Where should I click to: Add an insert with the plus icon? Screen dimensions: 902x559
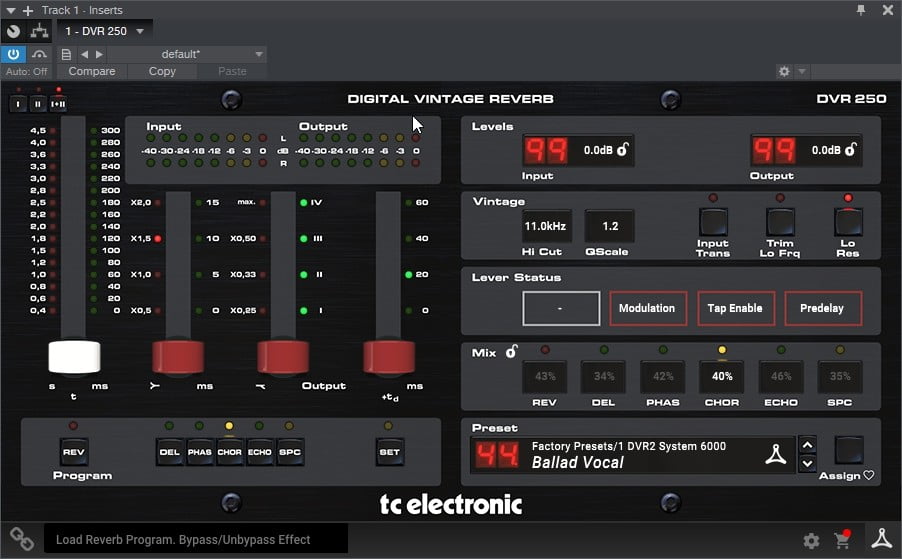coord(28,10)
